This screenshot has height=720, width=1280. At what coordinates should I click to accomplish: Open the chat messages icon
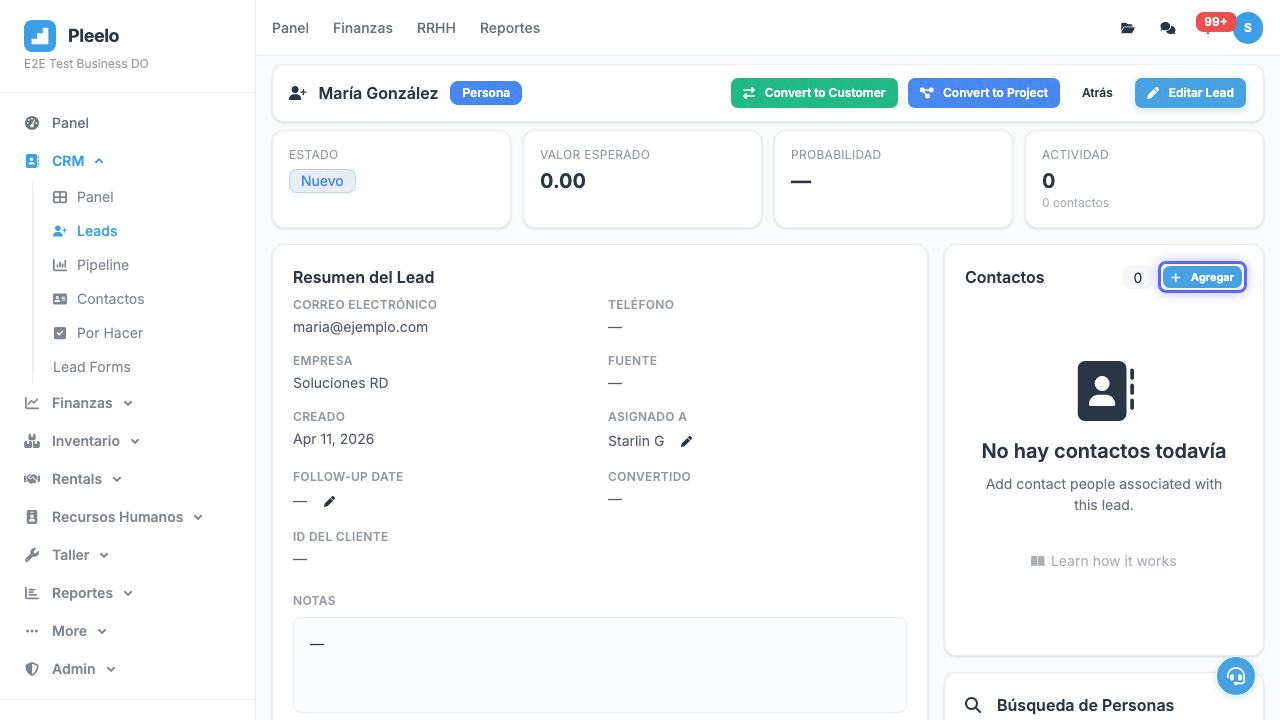click(1168, 28)
